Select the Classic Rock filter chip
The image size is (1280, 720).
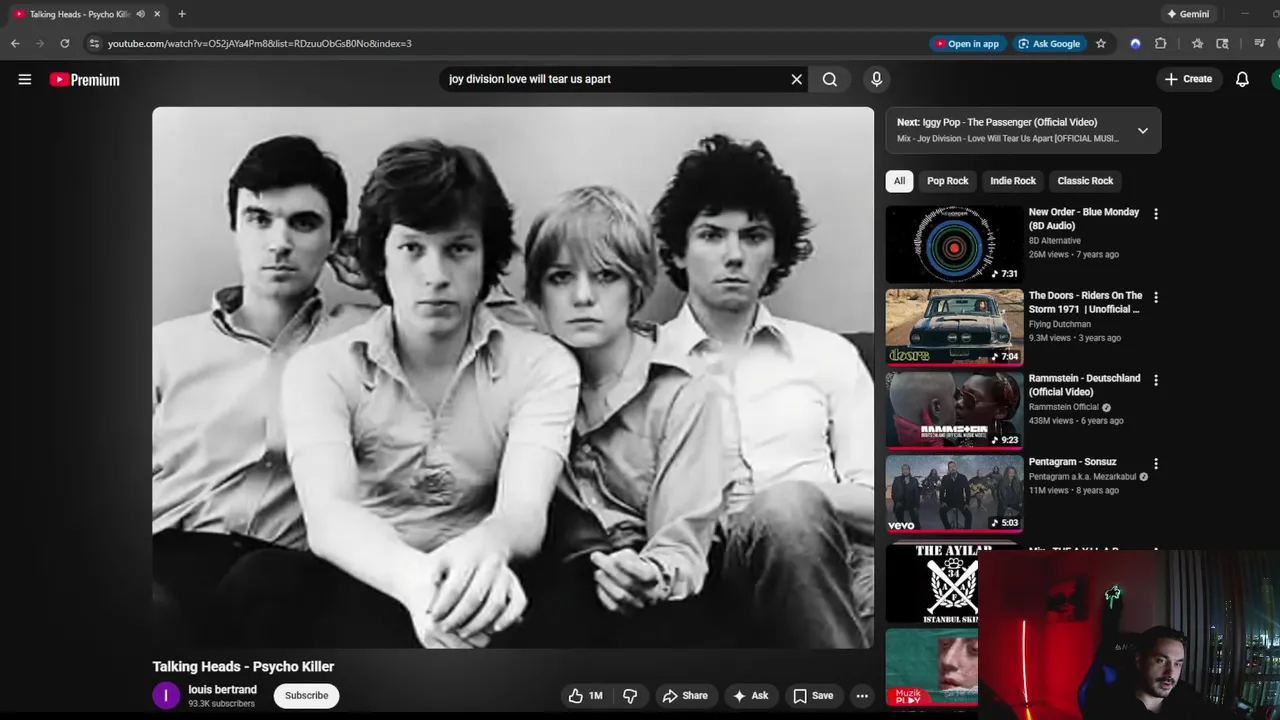1085,181
